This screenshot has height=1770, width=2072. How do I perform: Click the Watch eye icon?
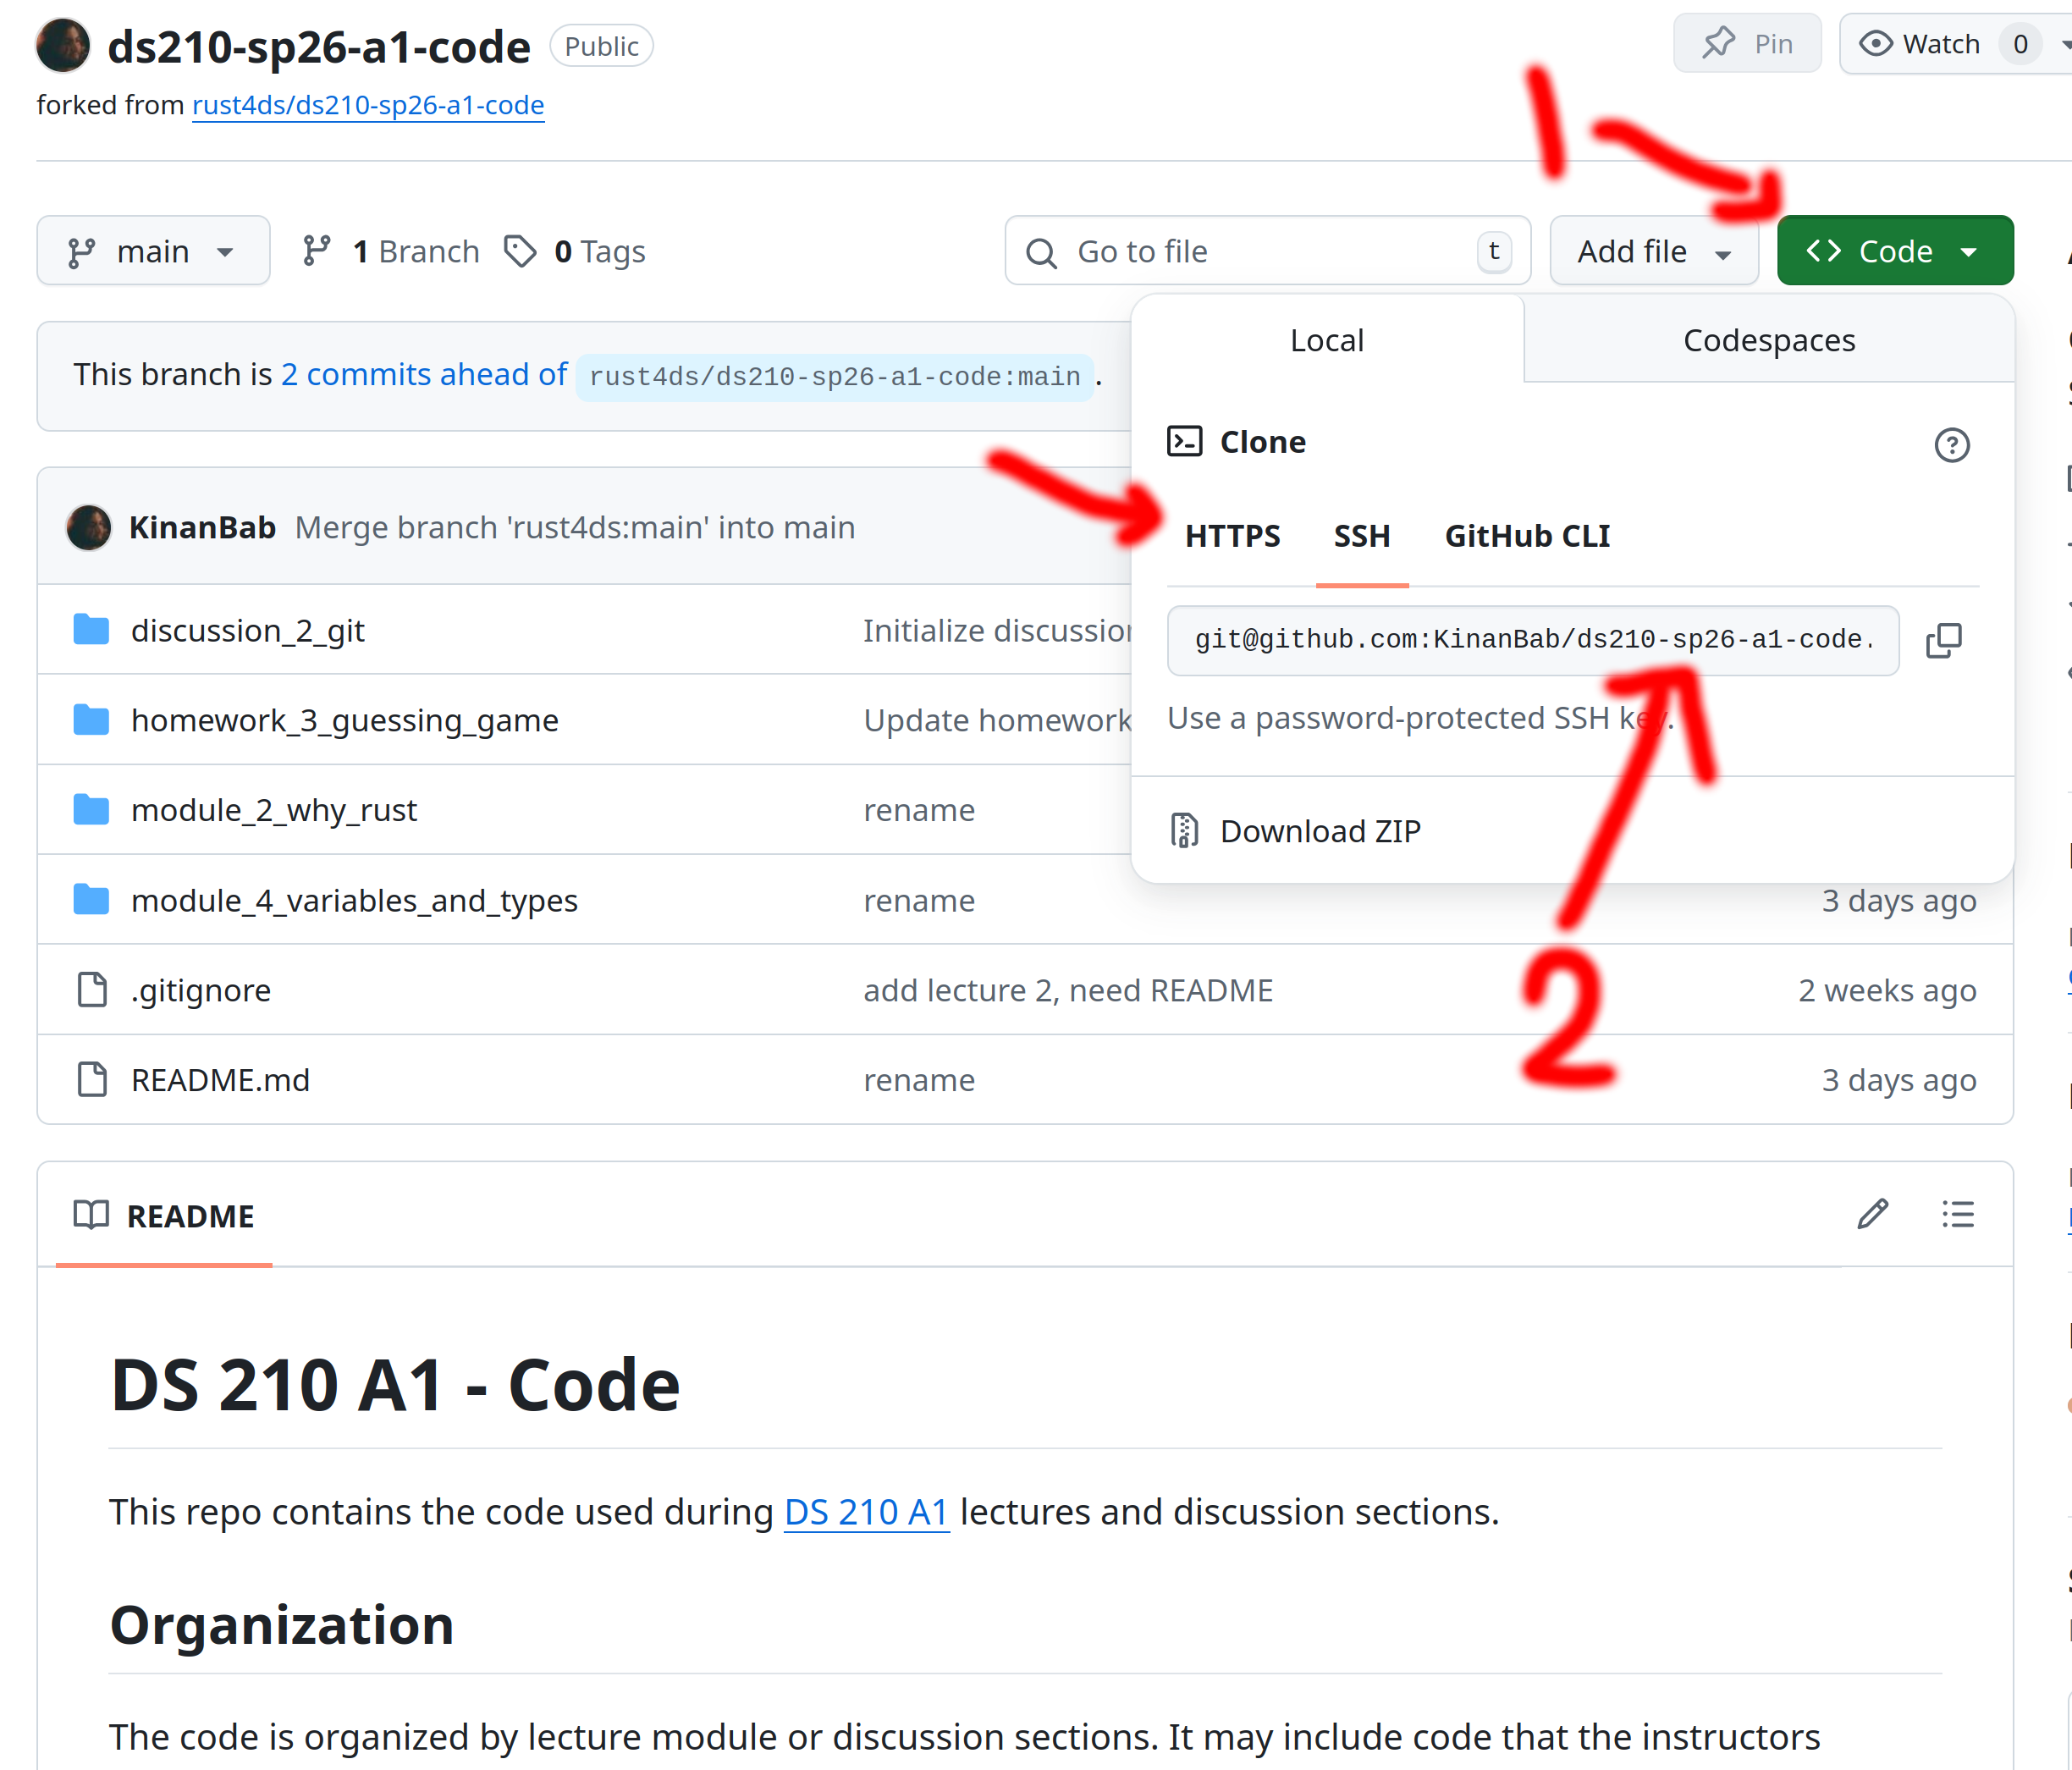pyautogui.click(x=1879, y=43)
